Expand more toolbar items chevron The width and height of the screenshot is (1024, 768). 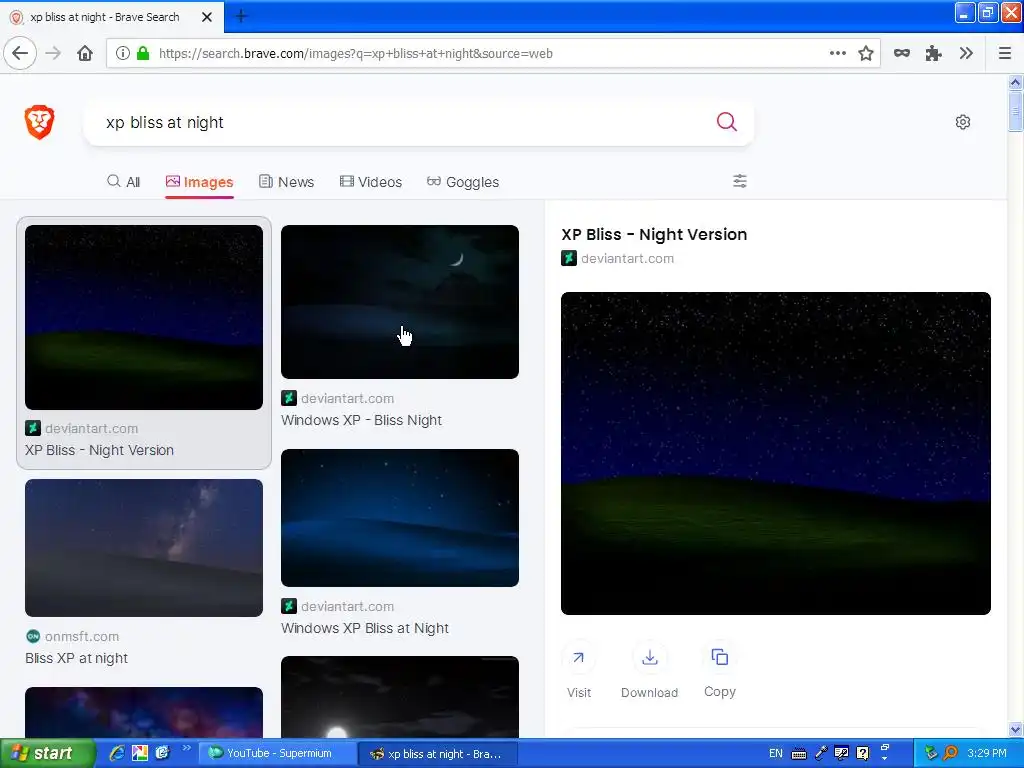tap(967, 54)
